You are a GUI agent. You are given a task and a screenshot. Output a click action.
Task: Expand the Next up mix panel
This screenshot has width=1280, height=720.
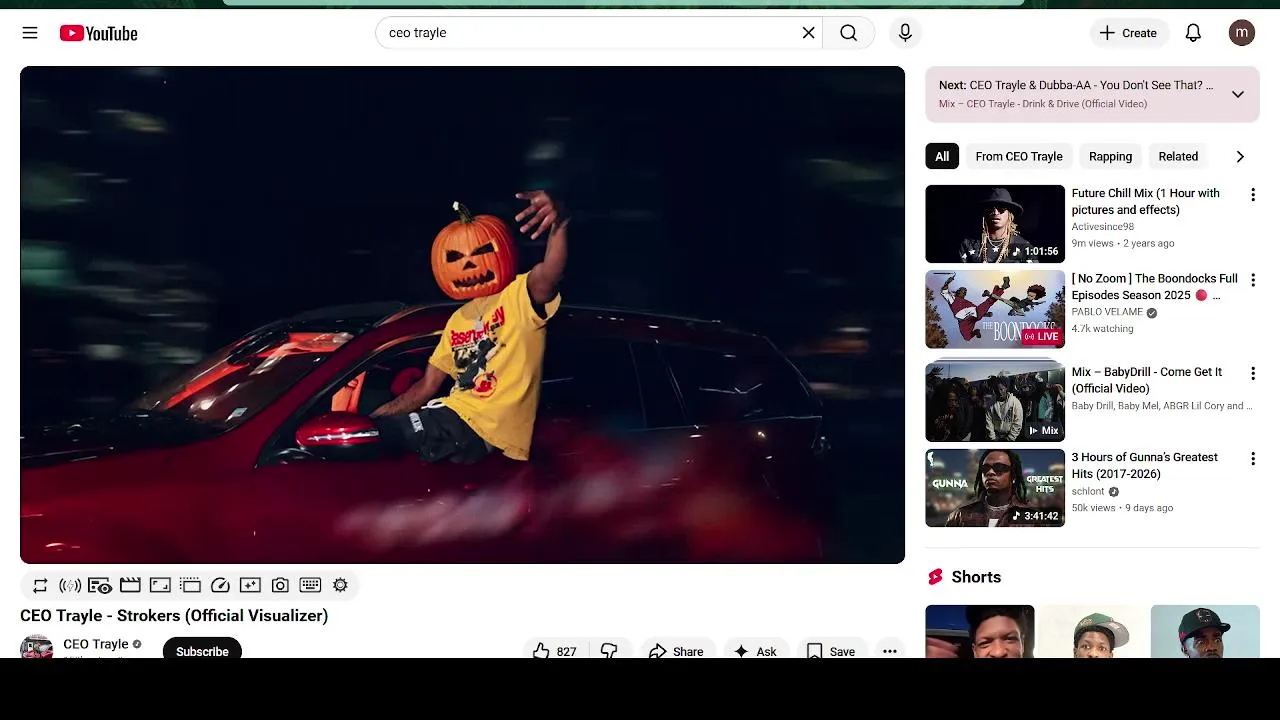coord(1238,94)
